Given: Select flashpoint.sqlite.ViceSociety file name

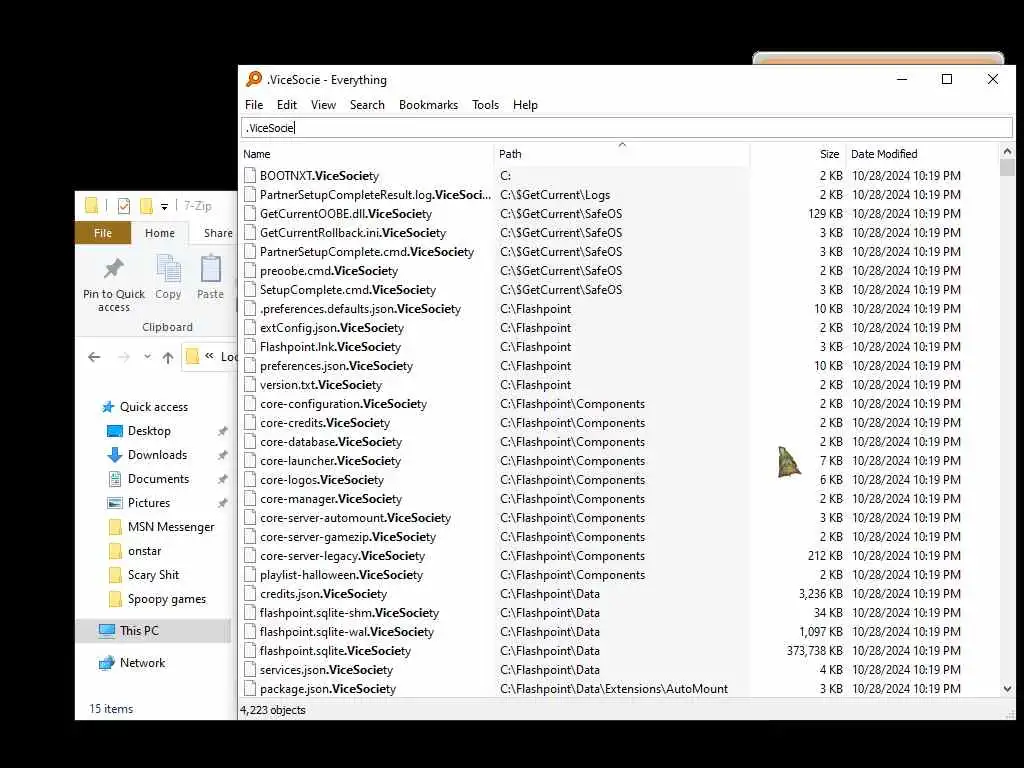Looking at the screenshot, I should 335,650.
